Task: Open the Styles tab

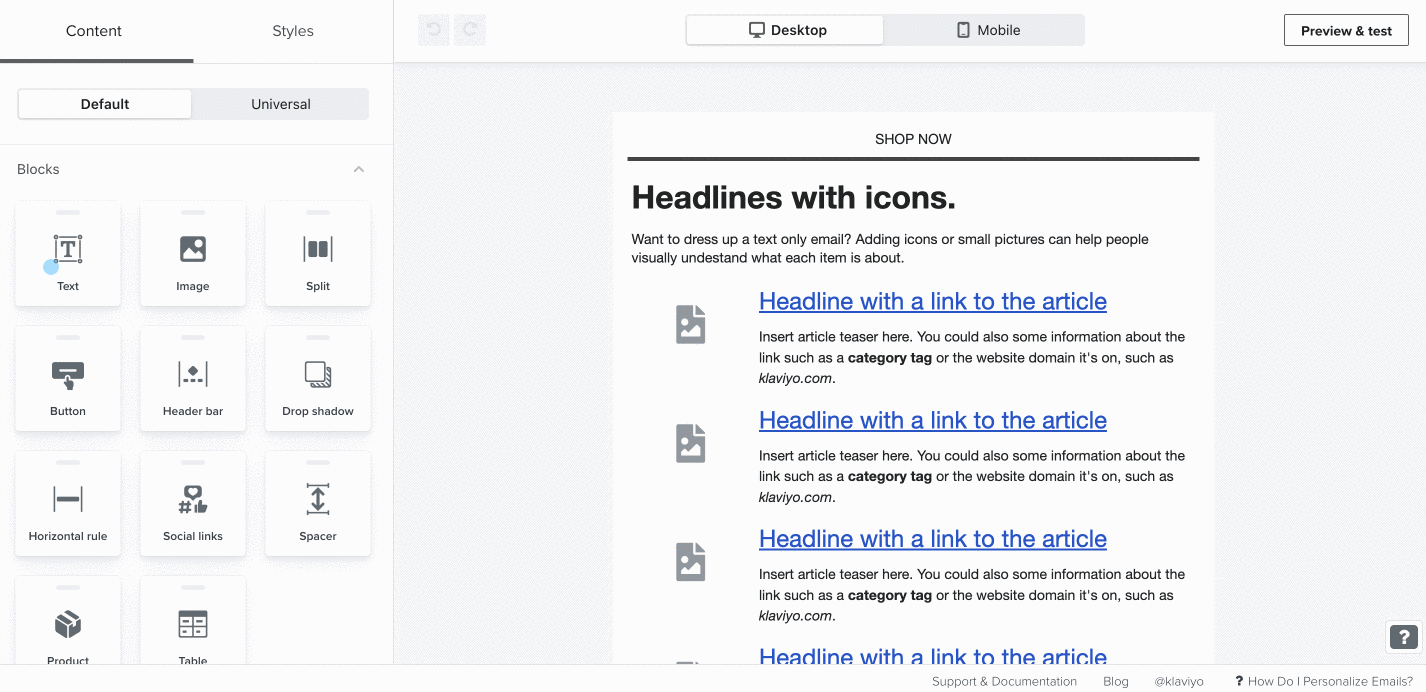Action: [x=293, y=31]
